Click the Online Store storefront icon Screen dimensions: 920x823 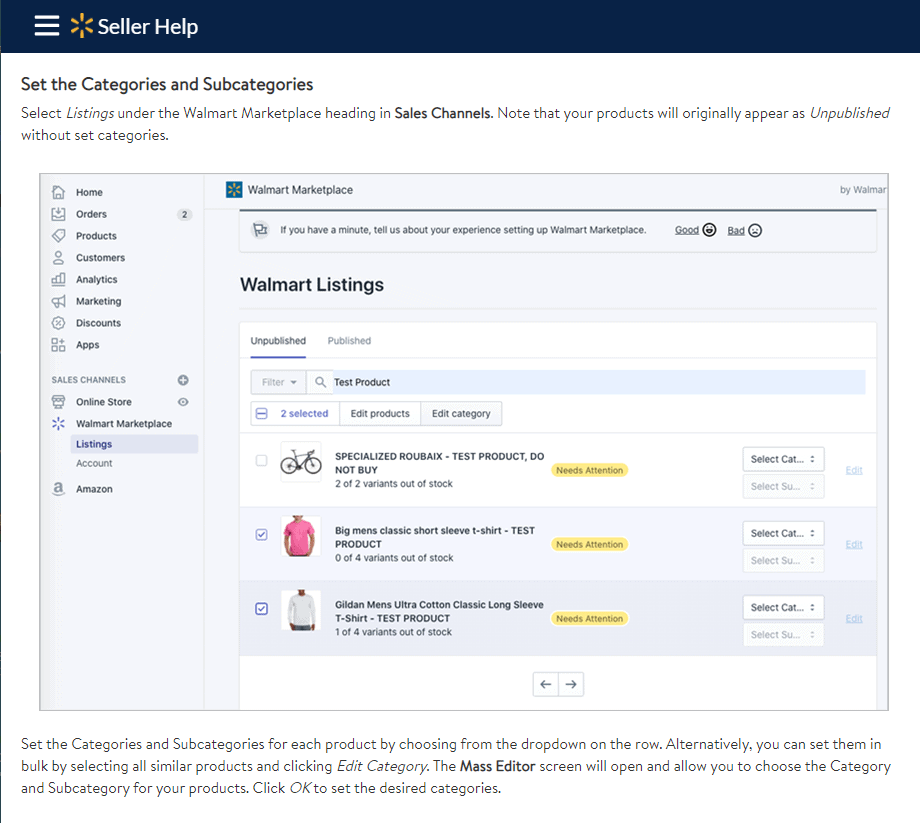tap(58, 402)
